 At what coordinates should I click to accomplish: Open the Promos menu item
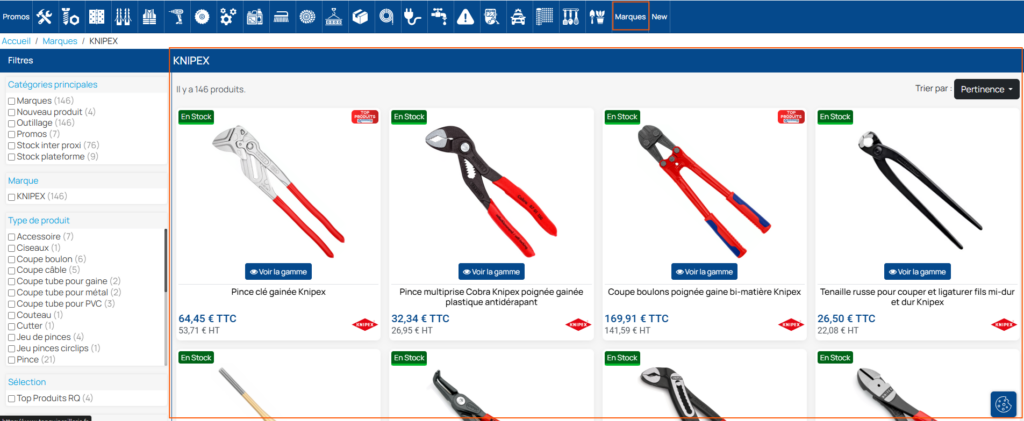coord(16,17)
